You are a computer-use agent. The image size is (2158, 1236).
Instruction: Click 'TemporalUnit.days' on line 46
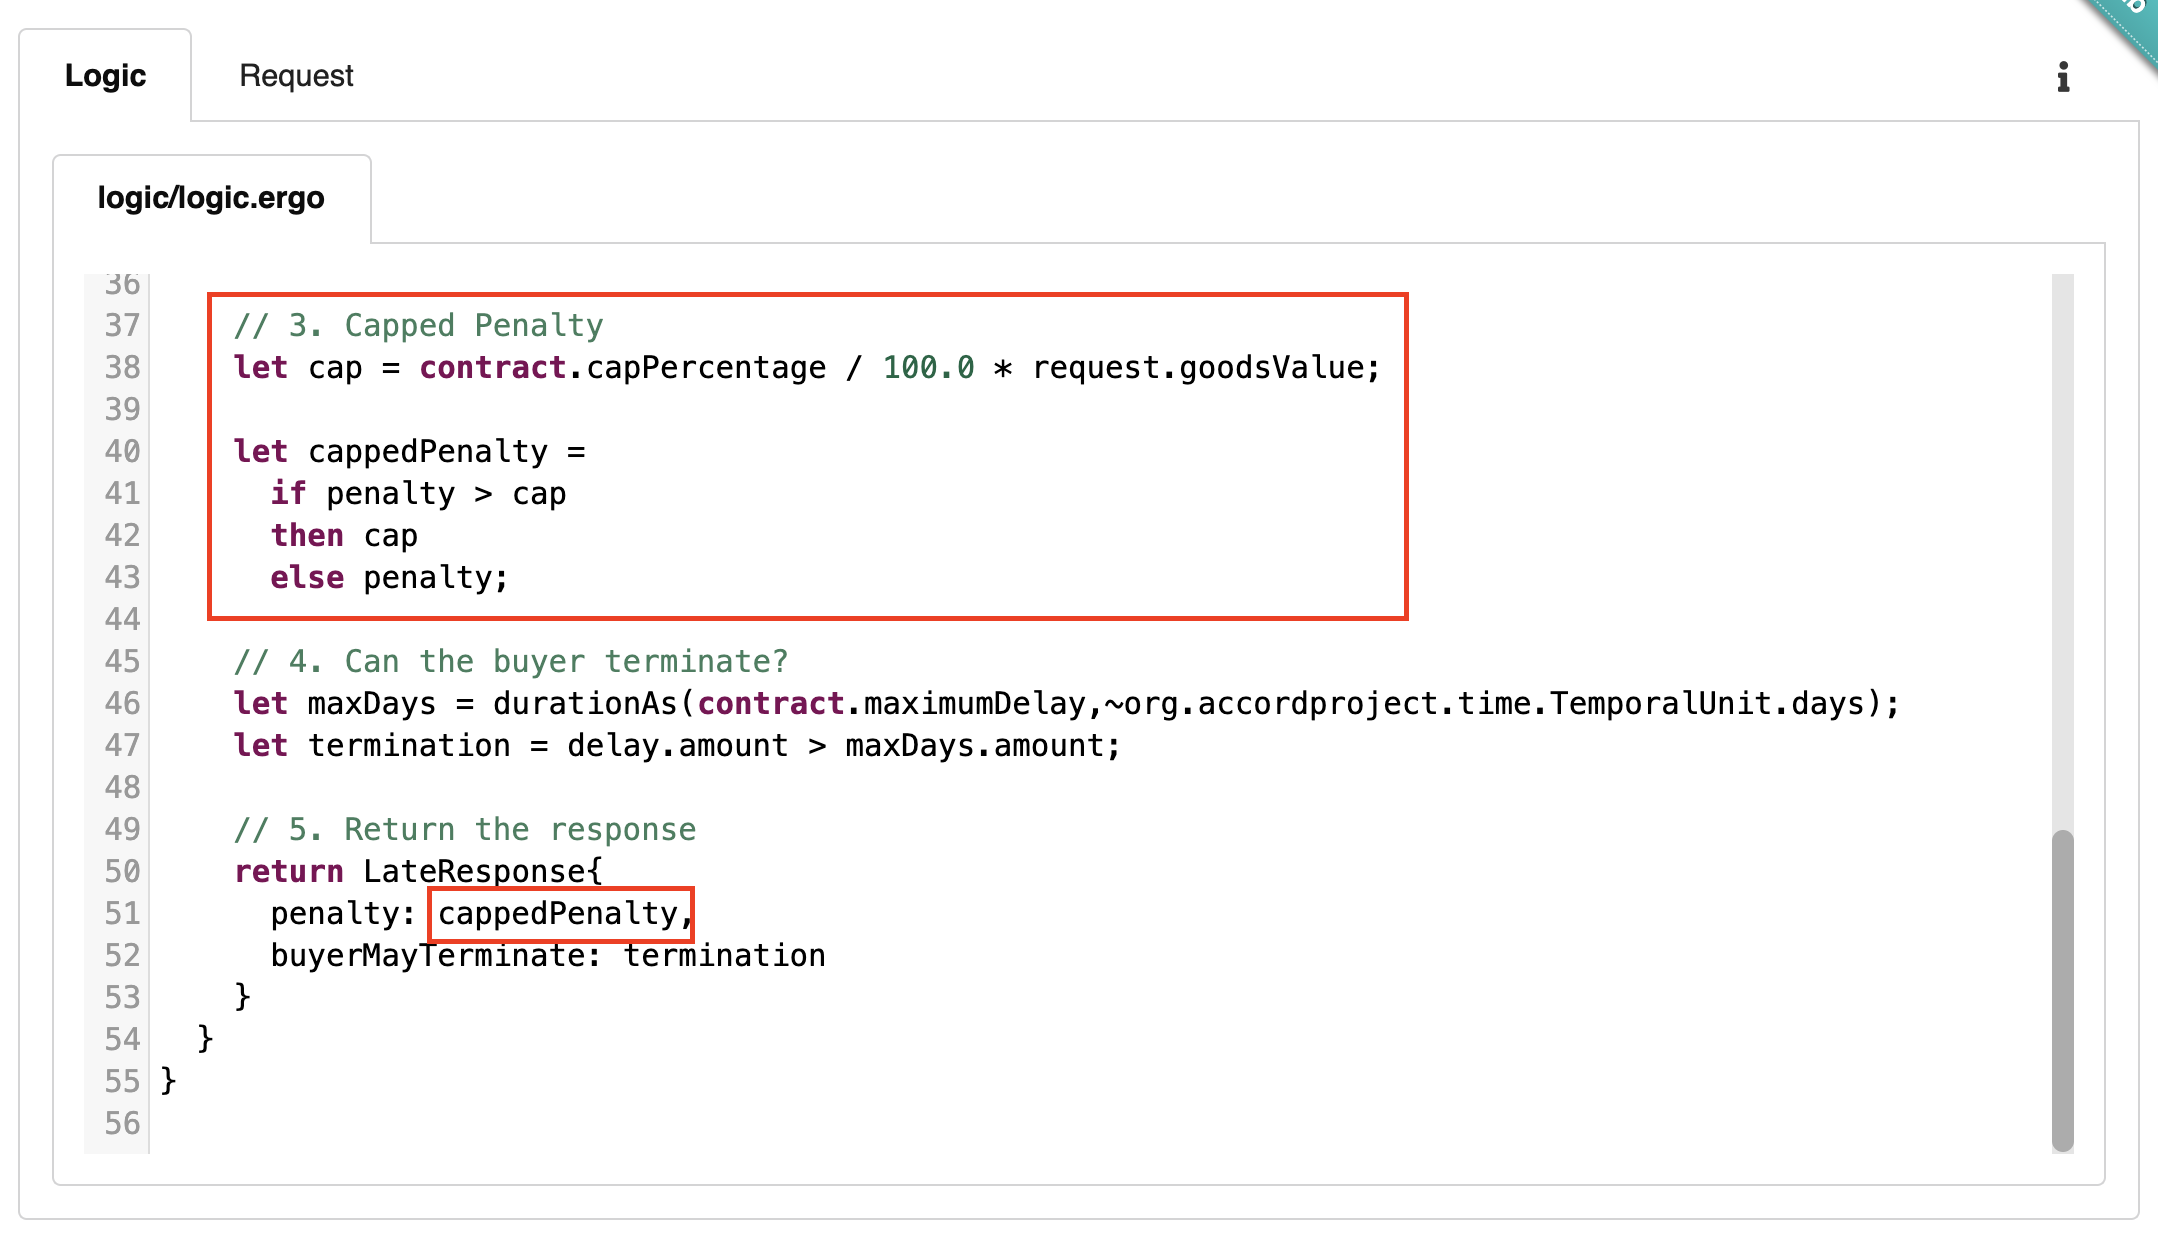[1708, 703]
